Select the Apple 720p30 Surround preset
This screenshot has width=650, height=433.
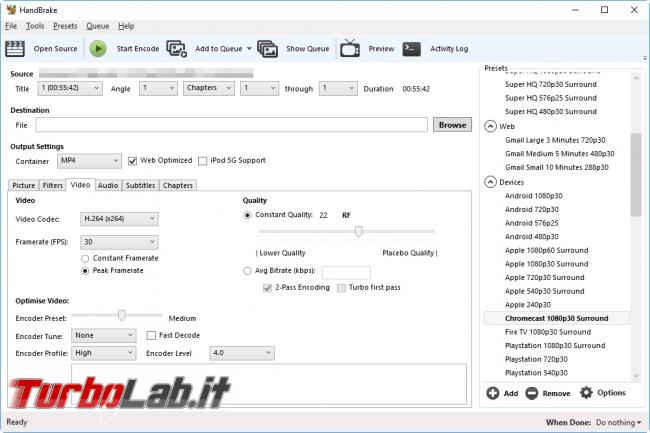pyautogui.click(x=545, y=277)
